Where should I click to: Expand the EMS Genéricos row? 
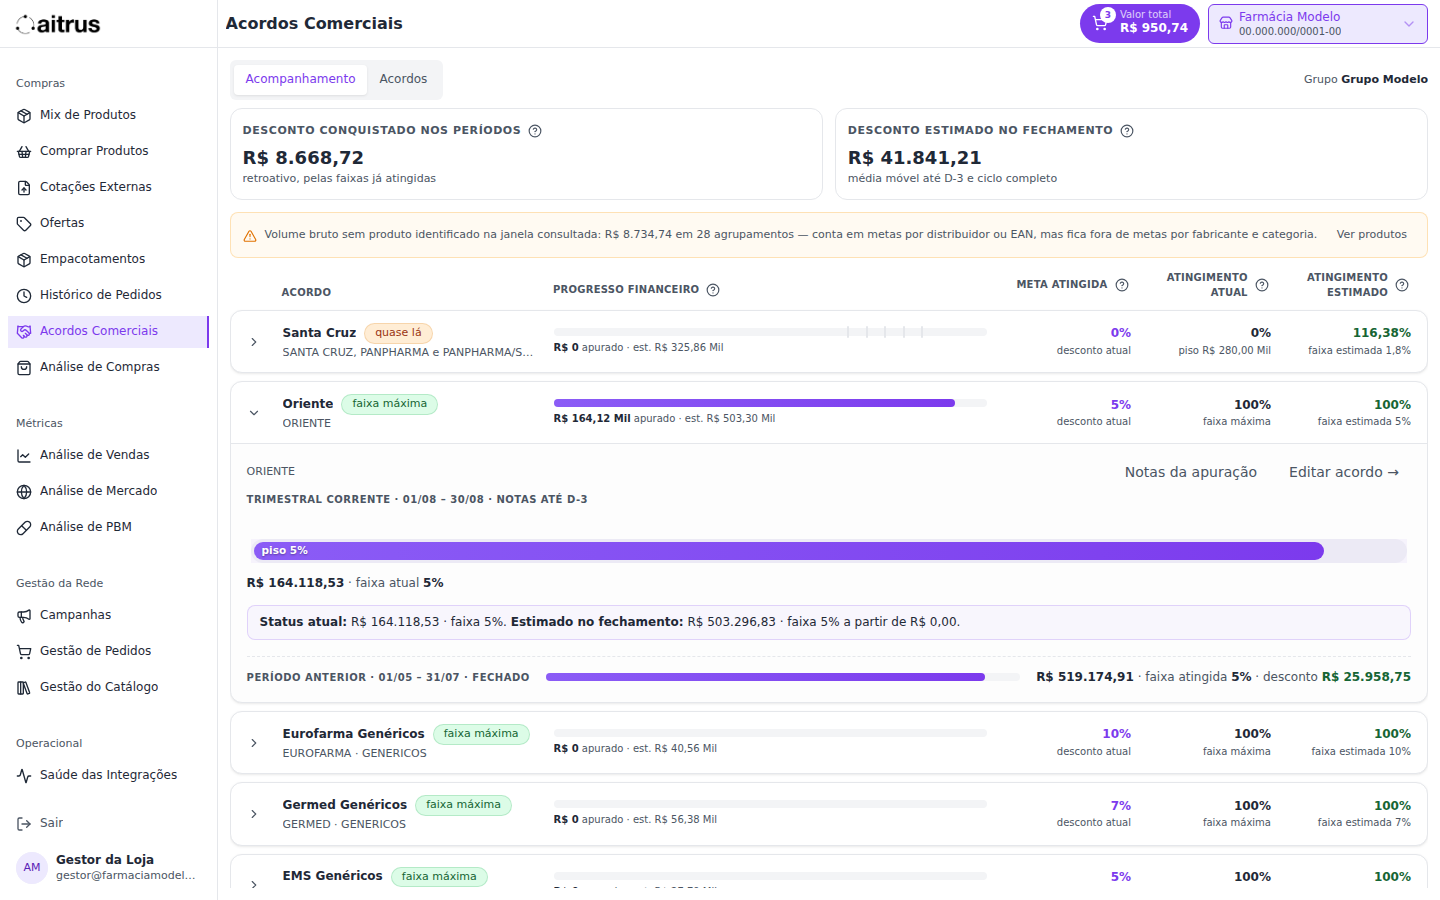(x=254, y=884)
